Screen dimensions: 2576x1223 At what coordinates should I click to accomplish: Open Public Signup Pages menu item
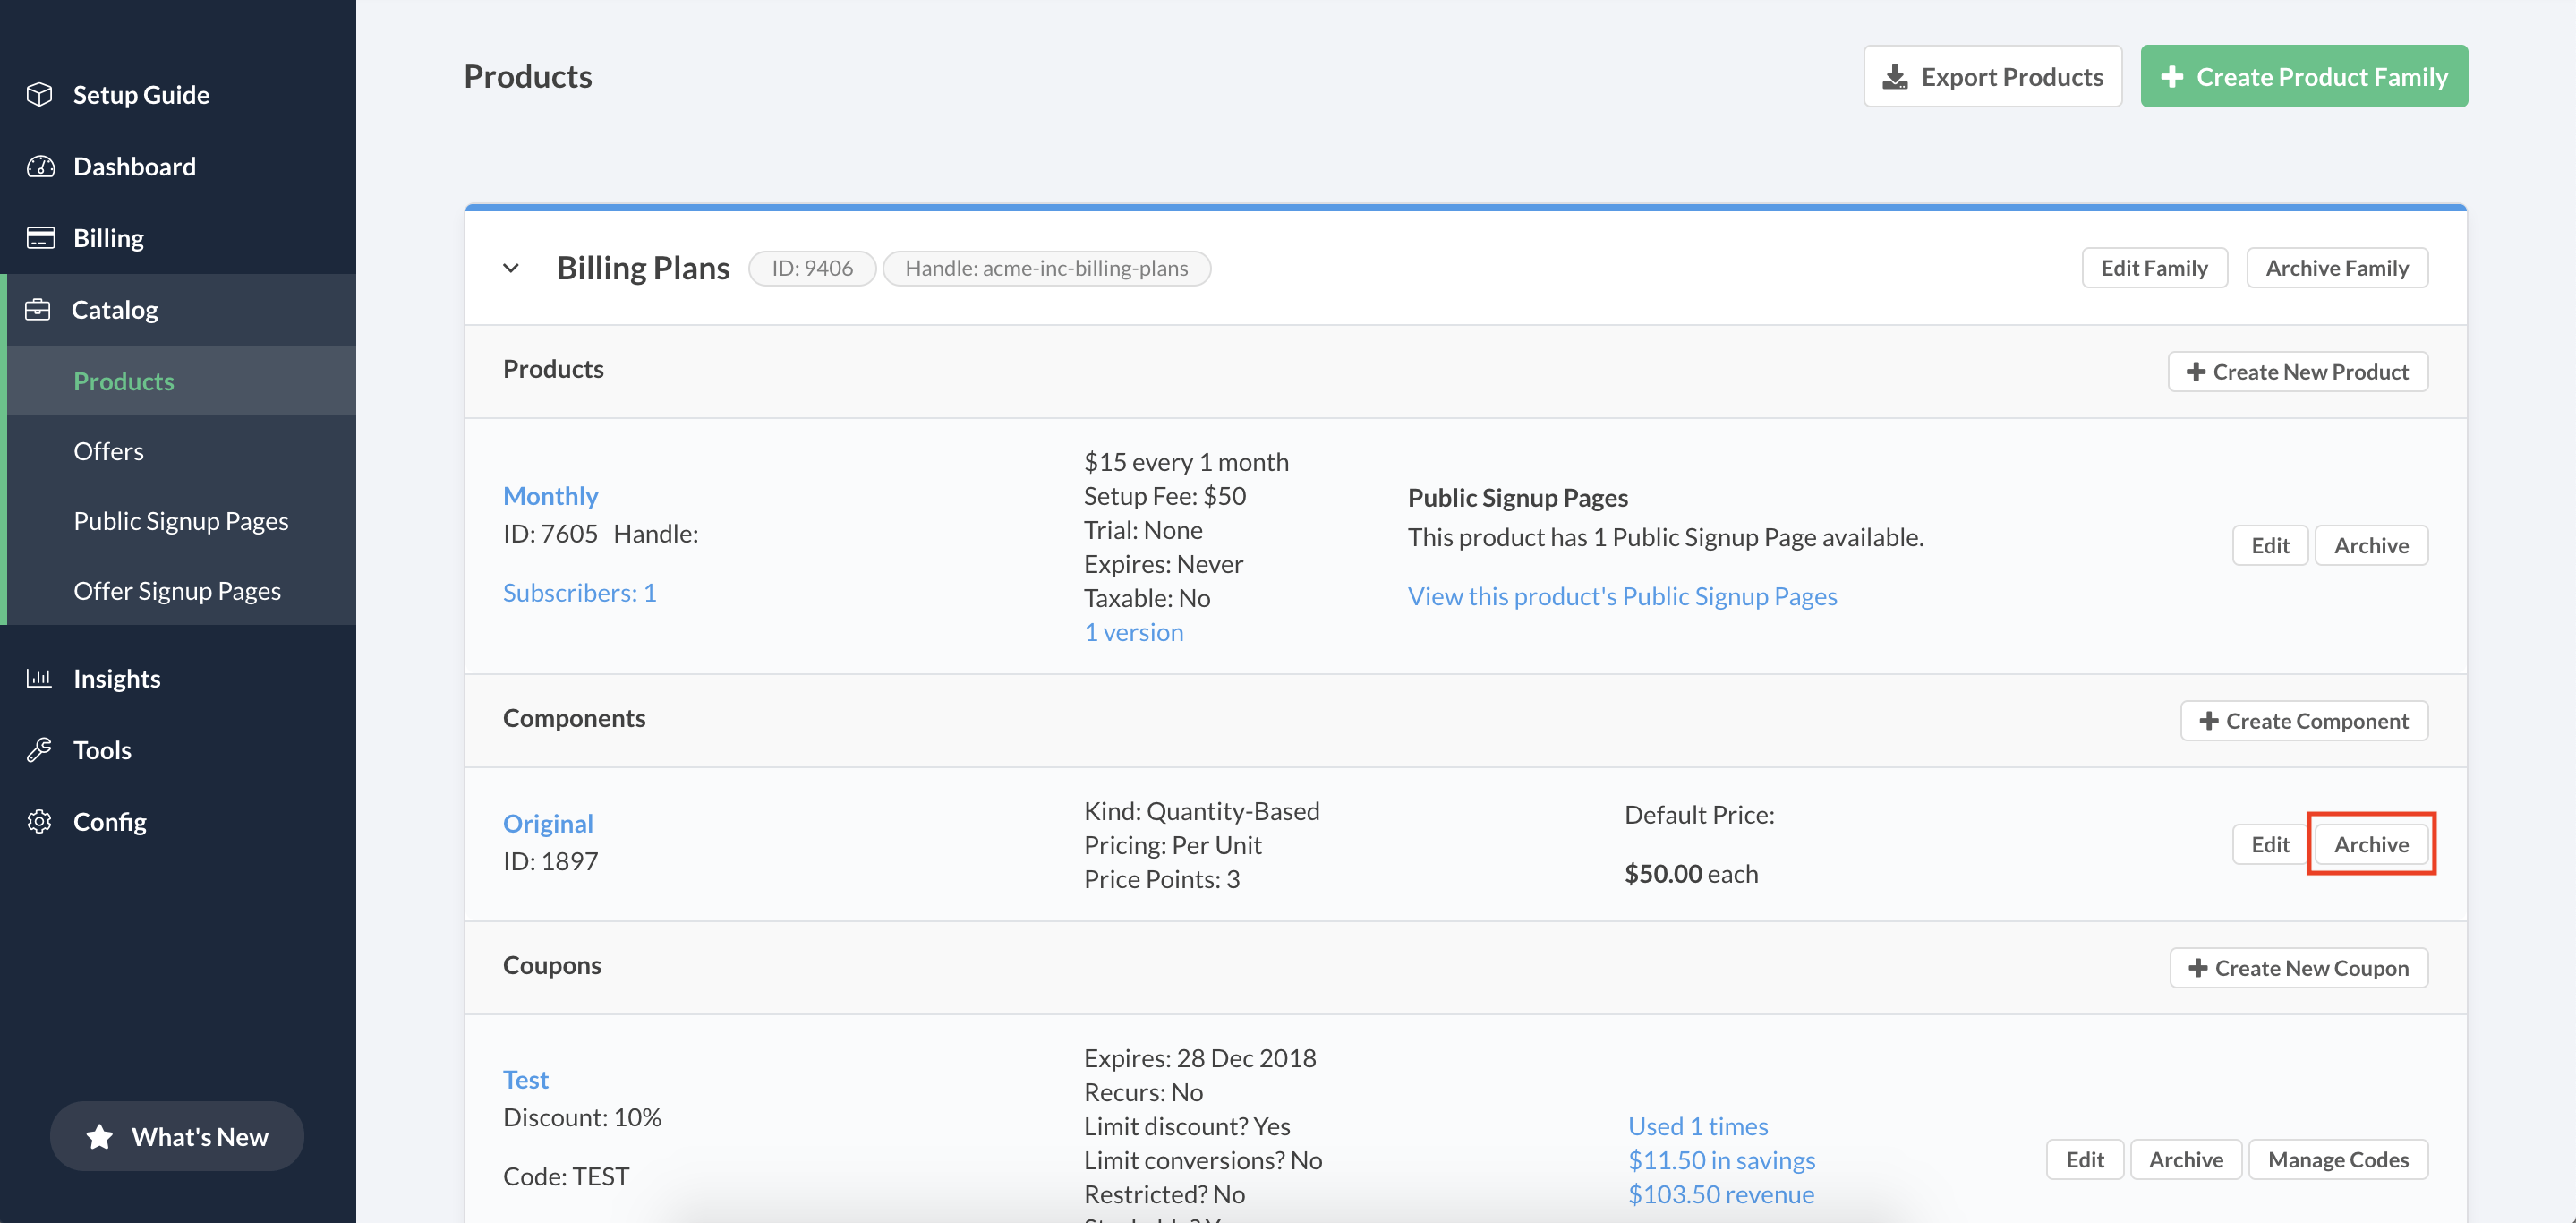(x=181, y=521)
